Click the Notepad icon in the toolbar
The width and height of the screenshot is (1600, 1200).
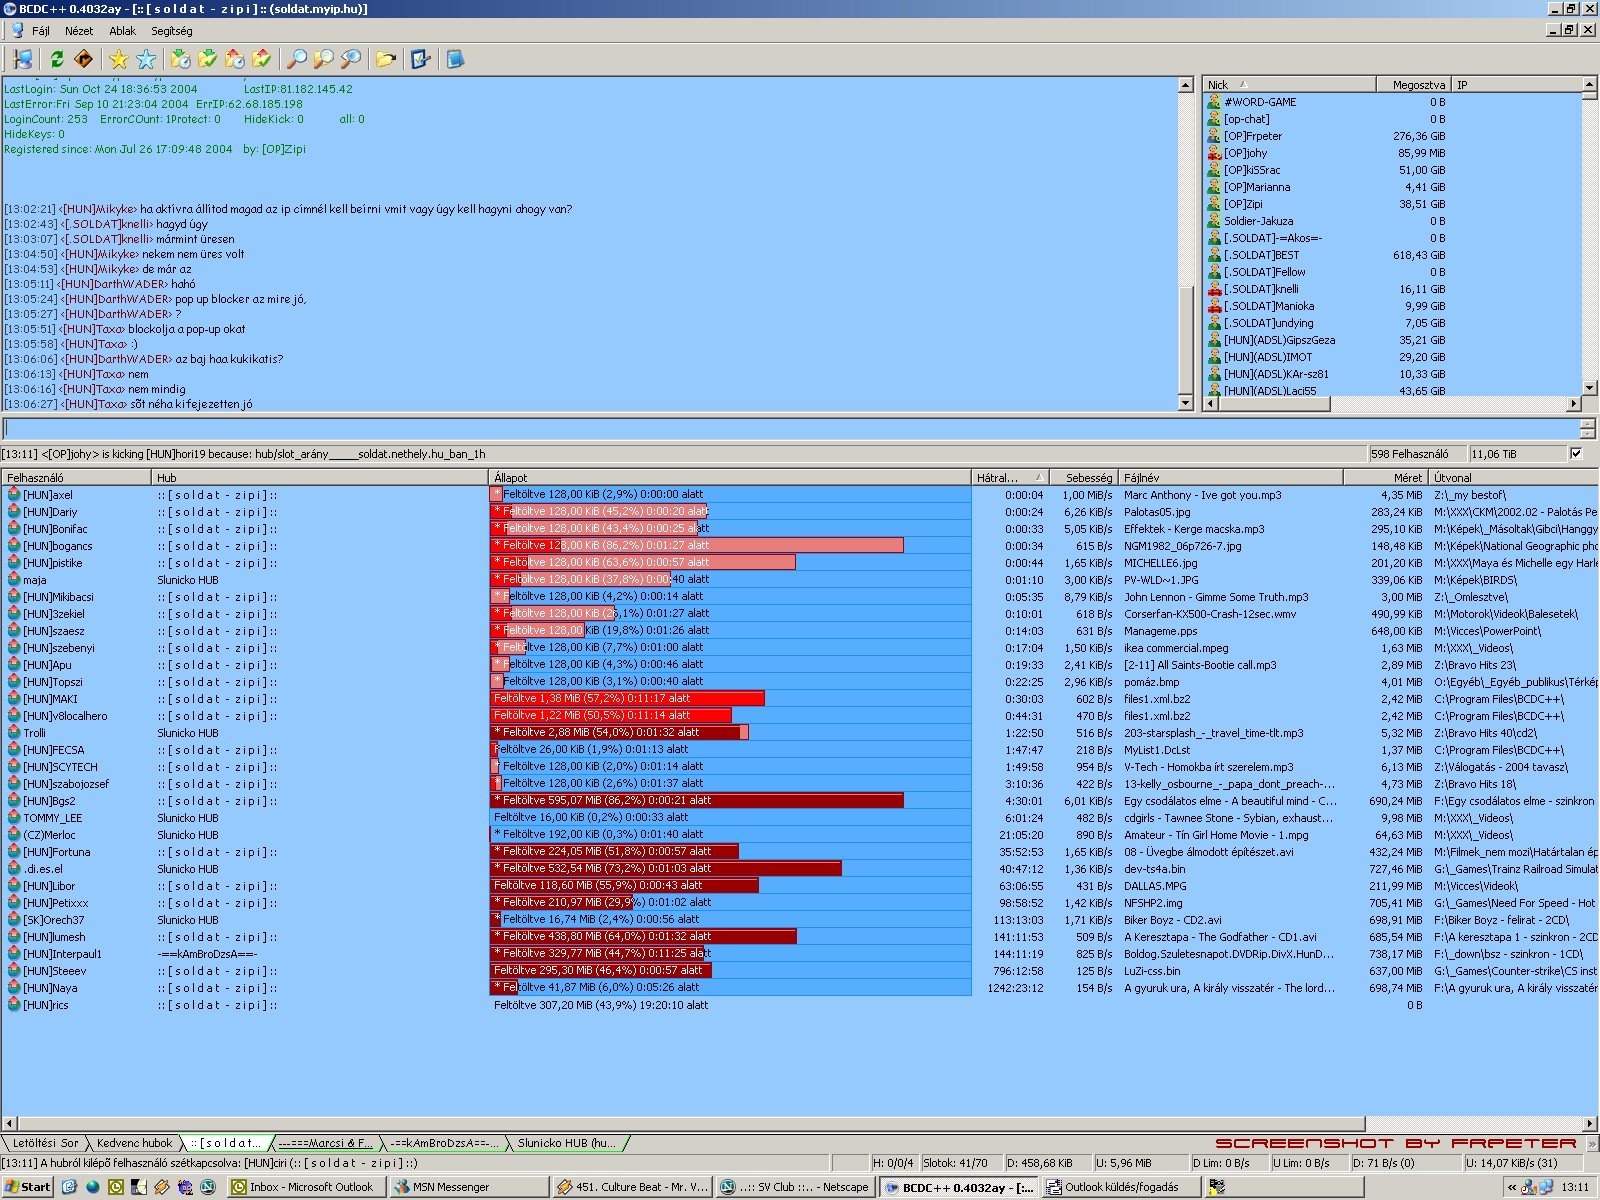455,60
